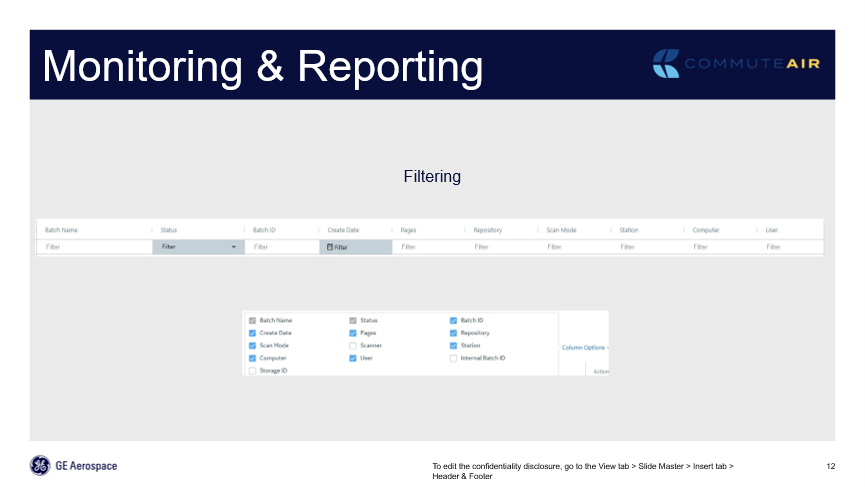The height and width of the screenshot is (487, 865).
Task: Select the Station column filter field
Action: tap(645, 247)
